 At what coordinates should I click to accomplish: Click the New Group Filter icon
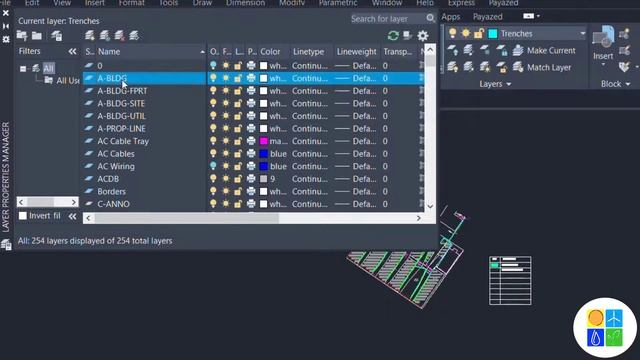(37, 36)
